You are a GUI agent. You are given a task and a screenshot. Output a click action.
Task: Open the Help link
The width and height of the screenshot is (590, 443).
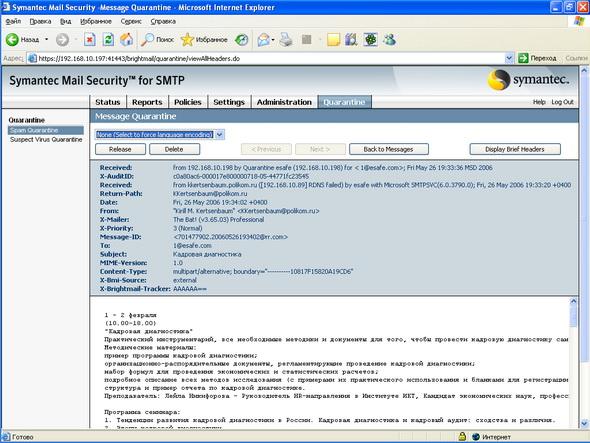tap(539, 102)
